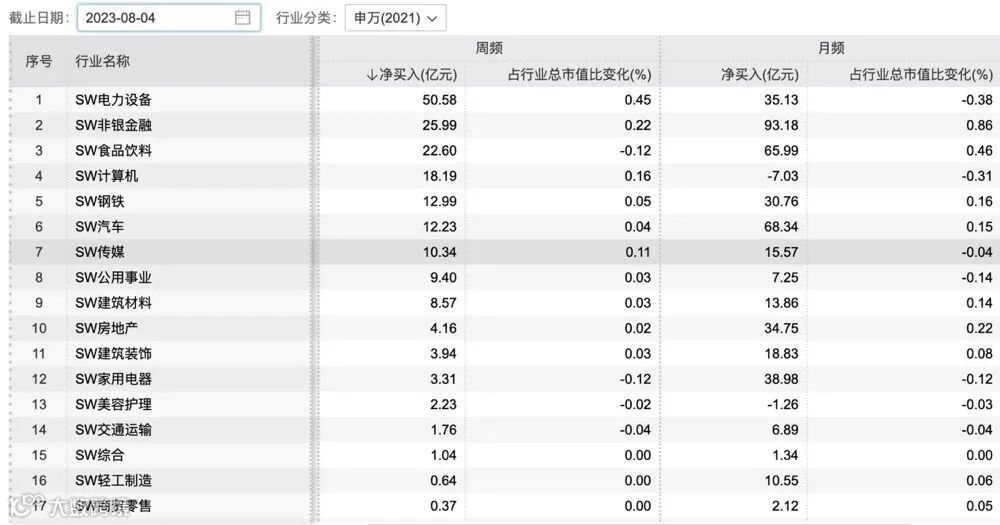The width and height of the screenshot is (1000, 525).
Task: Click monthly net buy value -7.03
Action: click(x=783, y=176)
